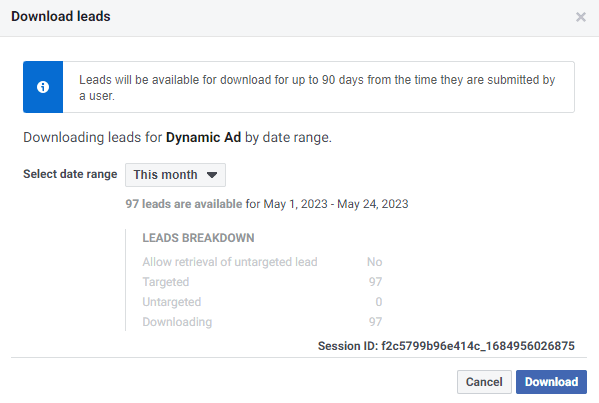Image resolution: width=599 pixels, height=403 pixels.
Task: Click the Select date range label
Action: 70,174
